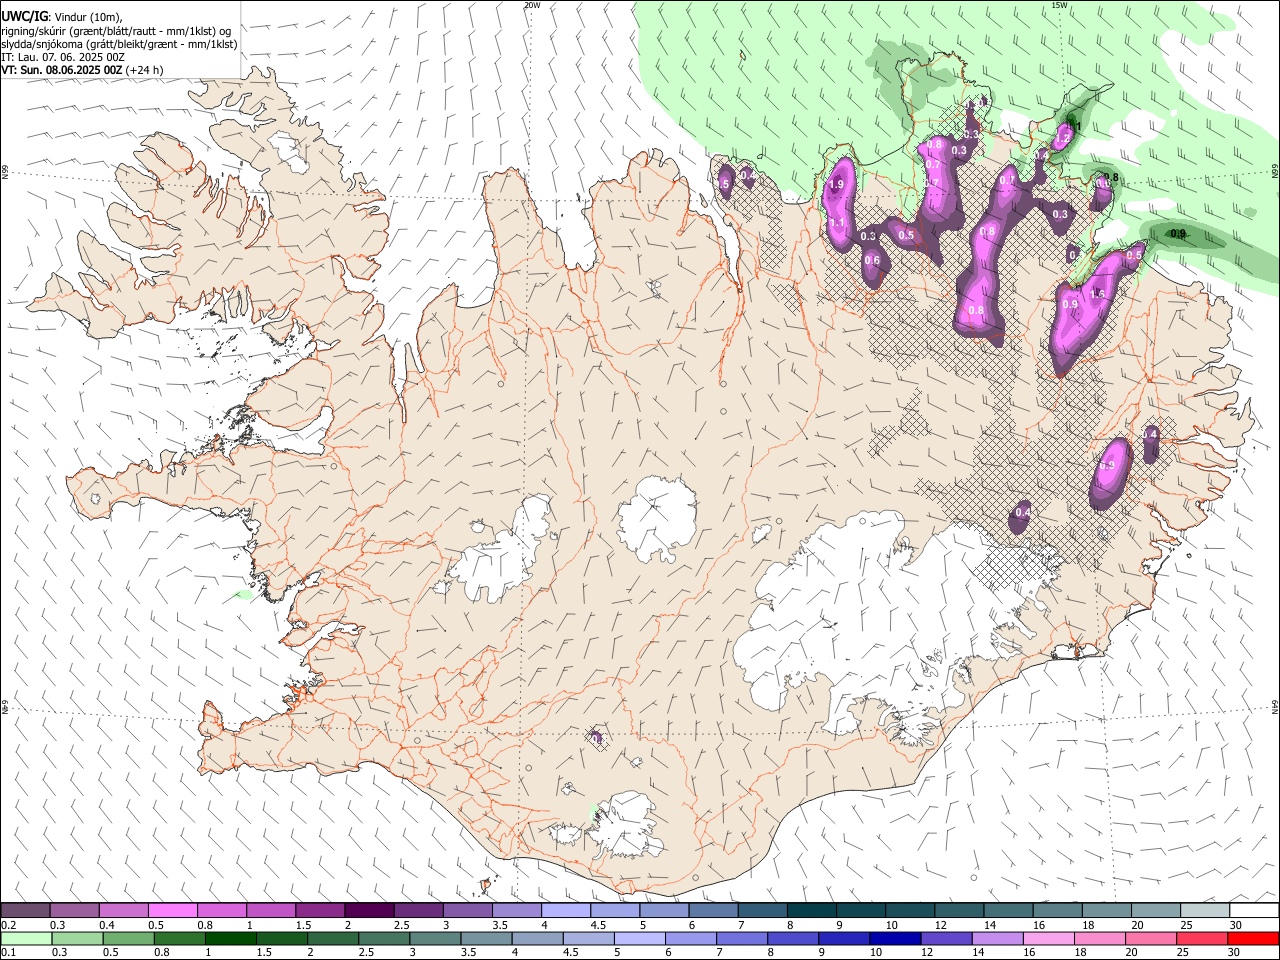Select the deep navy swatch between lower-row 10 and 12
Viewport: 1280px width, 960px height.
tap(895, 938)
